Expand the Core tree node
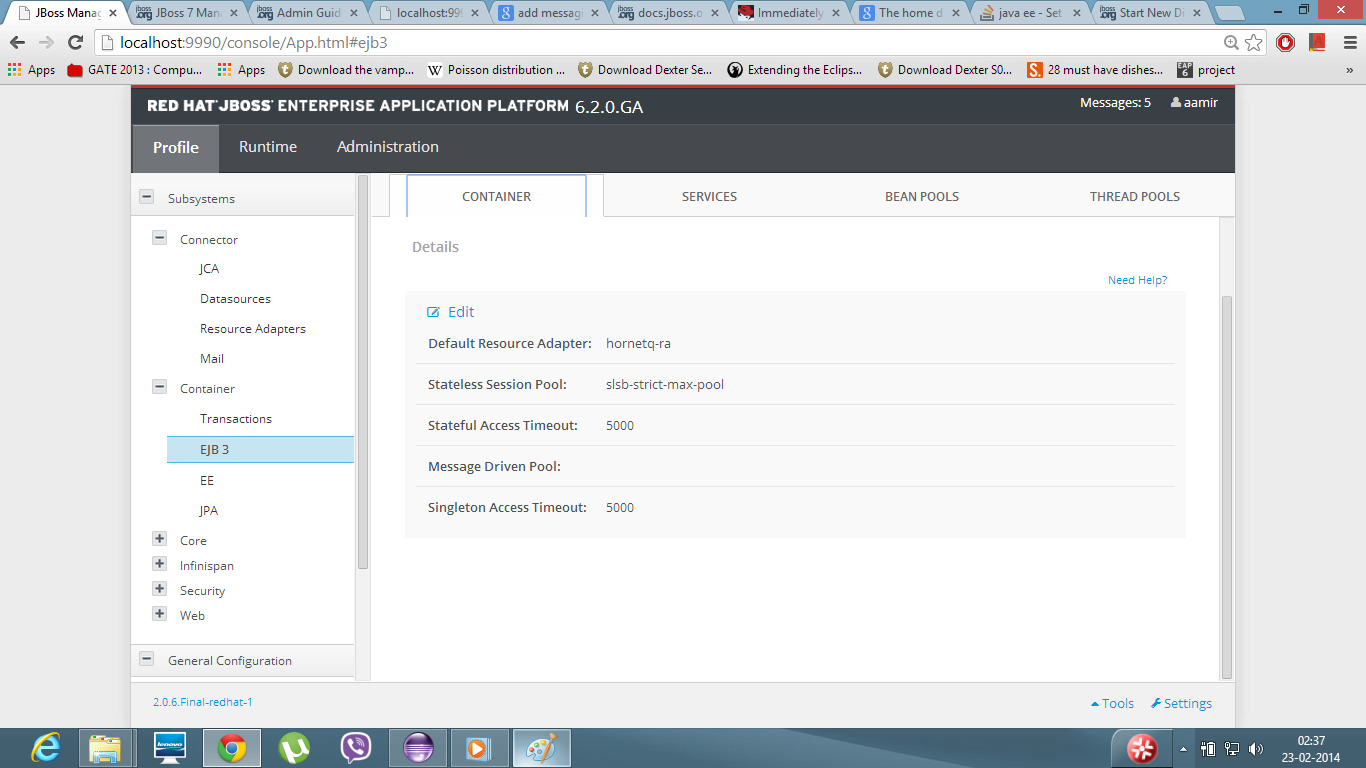 tap(159, 539)
